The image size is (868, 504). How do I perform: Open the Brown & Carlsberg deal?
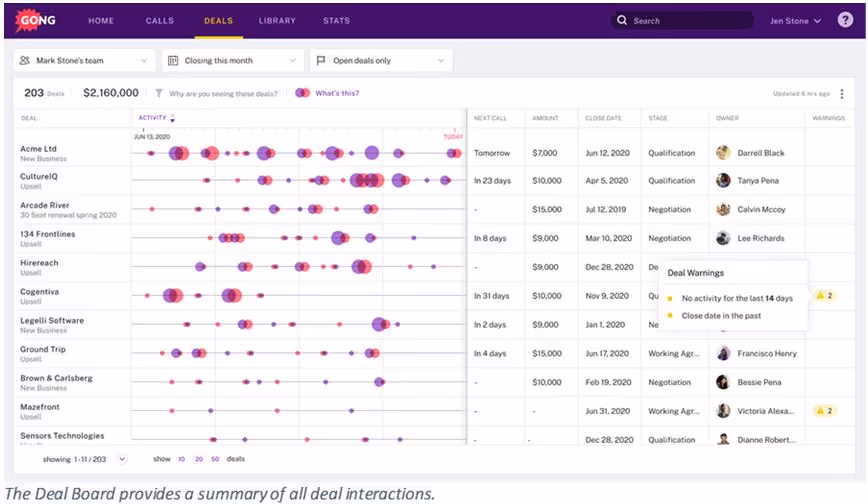pyautogui.click(x=56, y=378)
